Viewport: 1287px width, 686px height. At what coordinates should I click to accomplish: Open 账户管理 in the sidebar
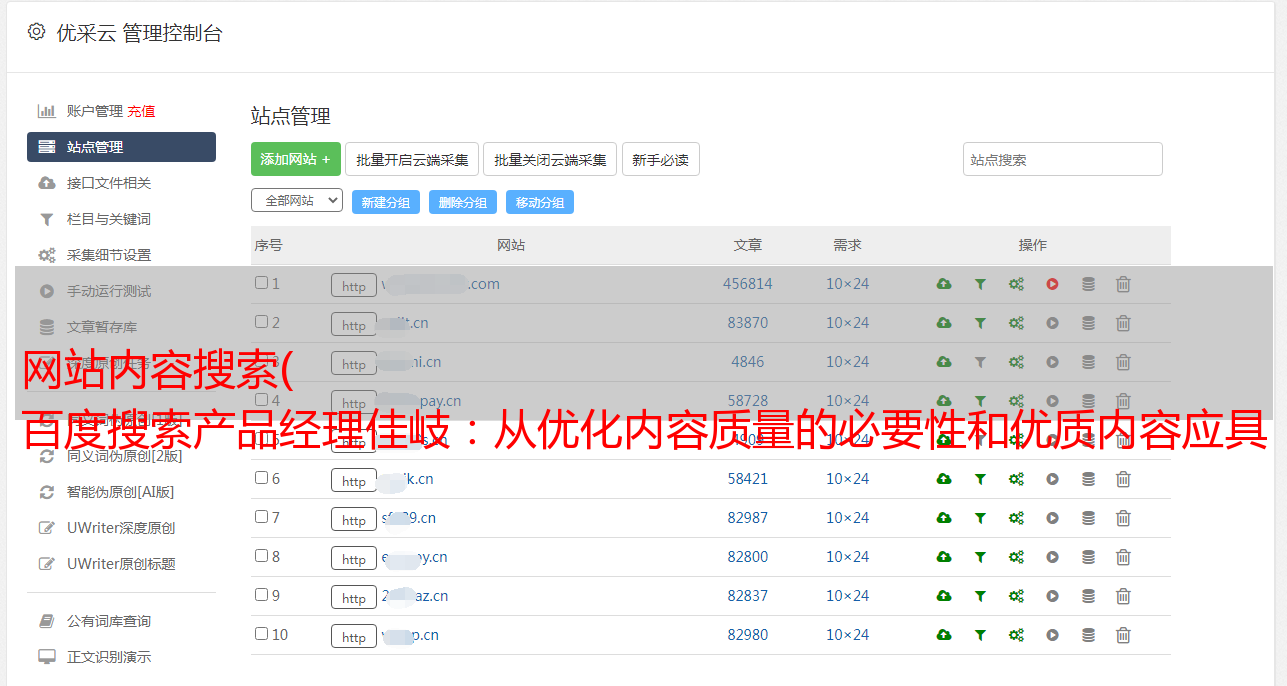click(x=94, y=111)
